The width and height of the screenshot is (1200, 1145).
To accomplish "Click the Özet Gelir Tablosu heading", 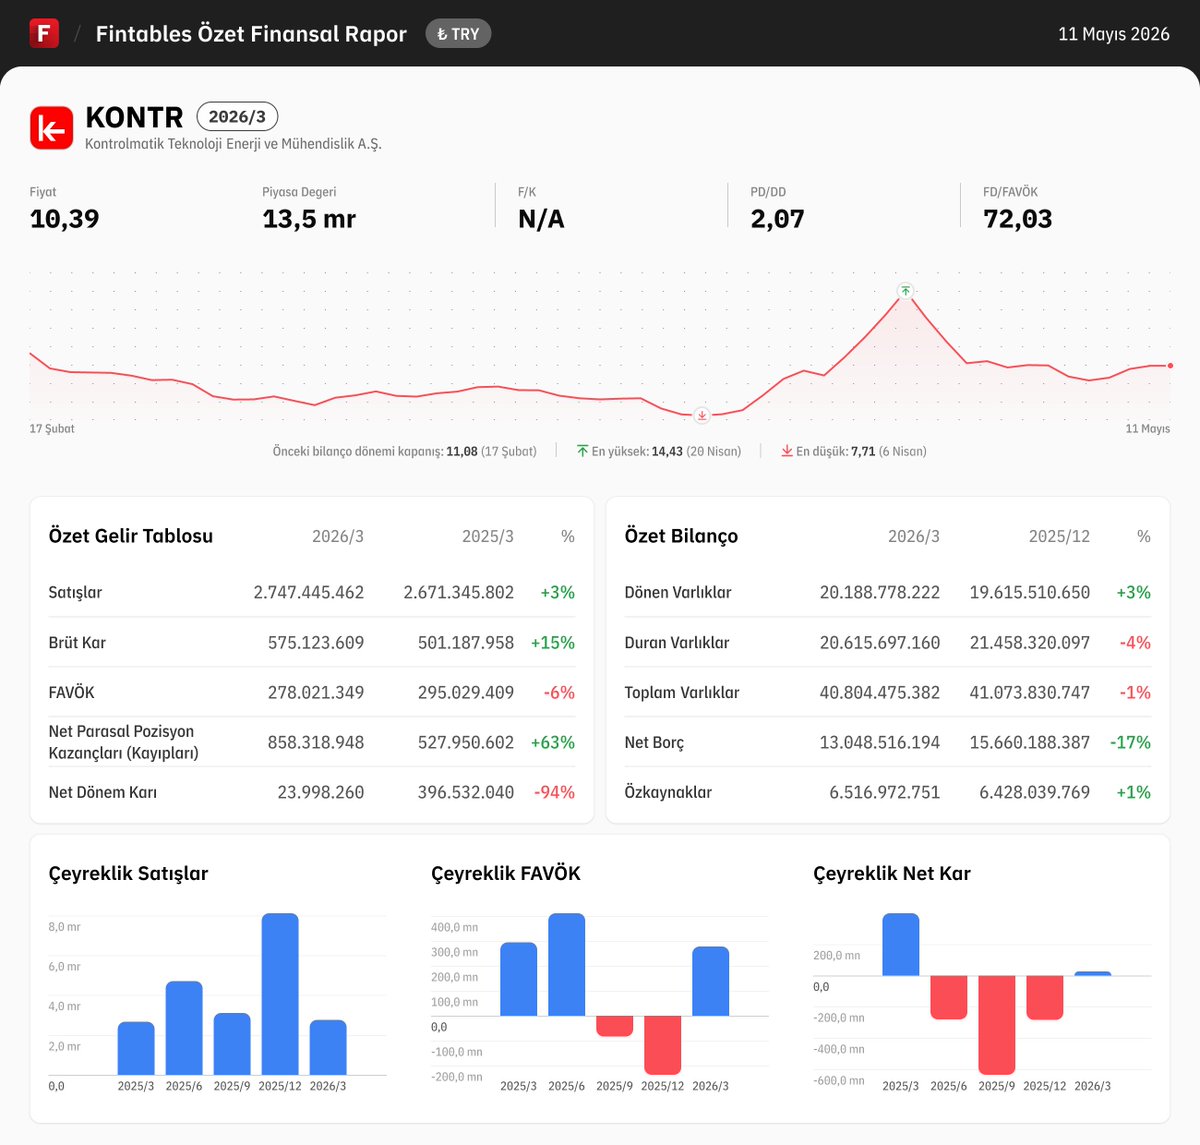I will [x=131, y=536].
